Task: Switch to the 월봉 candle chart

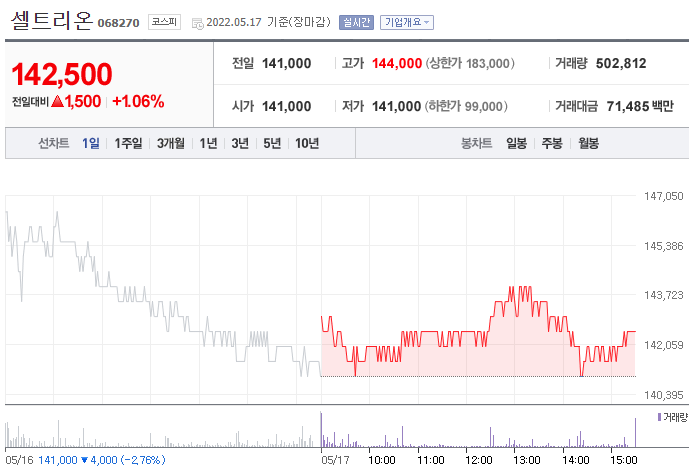Action: click(x=588, y=143)
